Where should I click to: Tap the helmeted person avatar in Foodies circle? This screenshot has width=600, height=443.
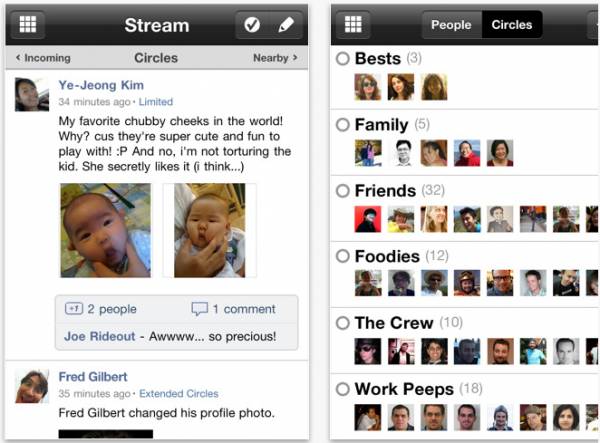467,283
